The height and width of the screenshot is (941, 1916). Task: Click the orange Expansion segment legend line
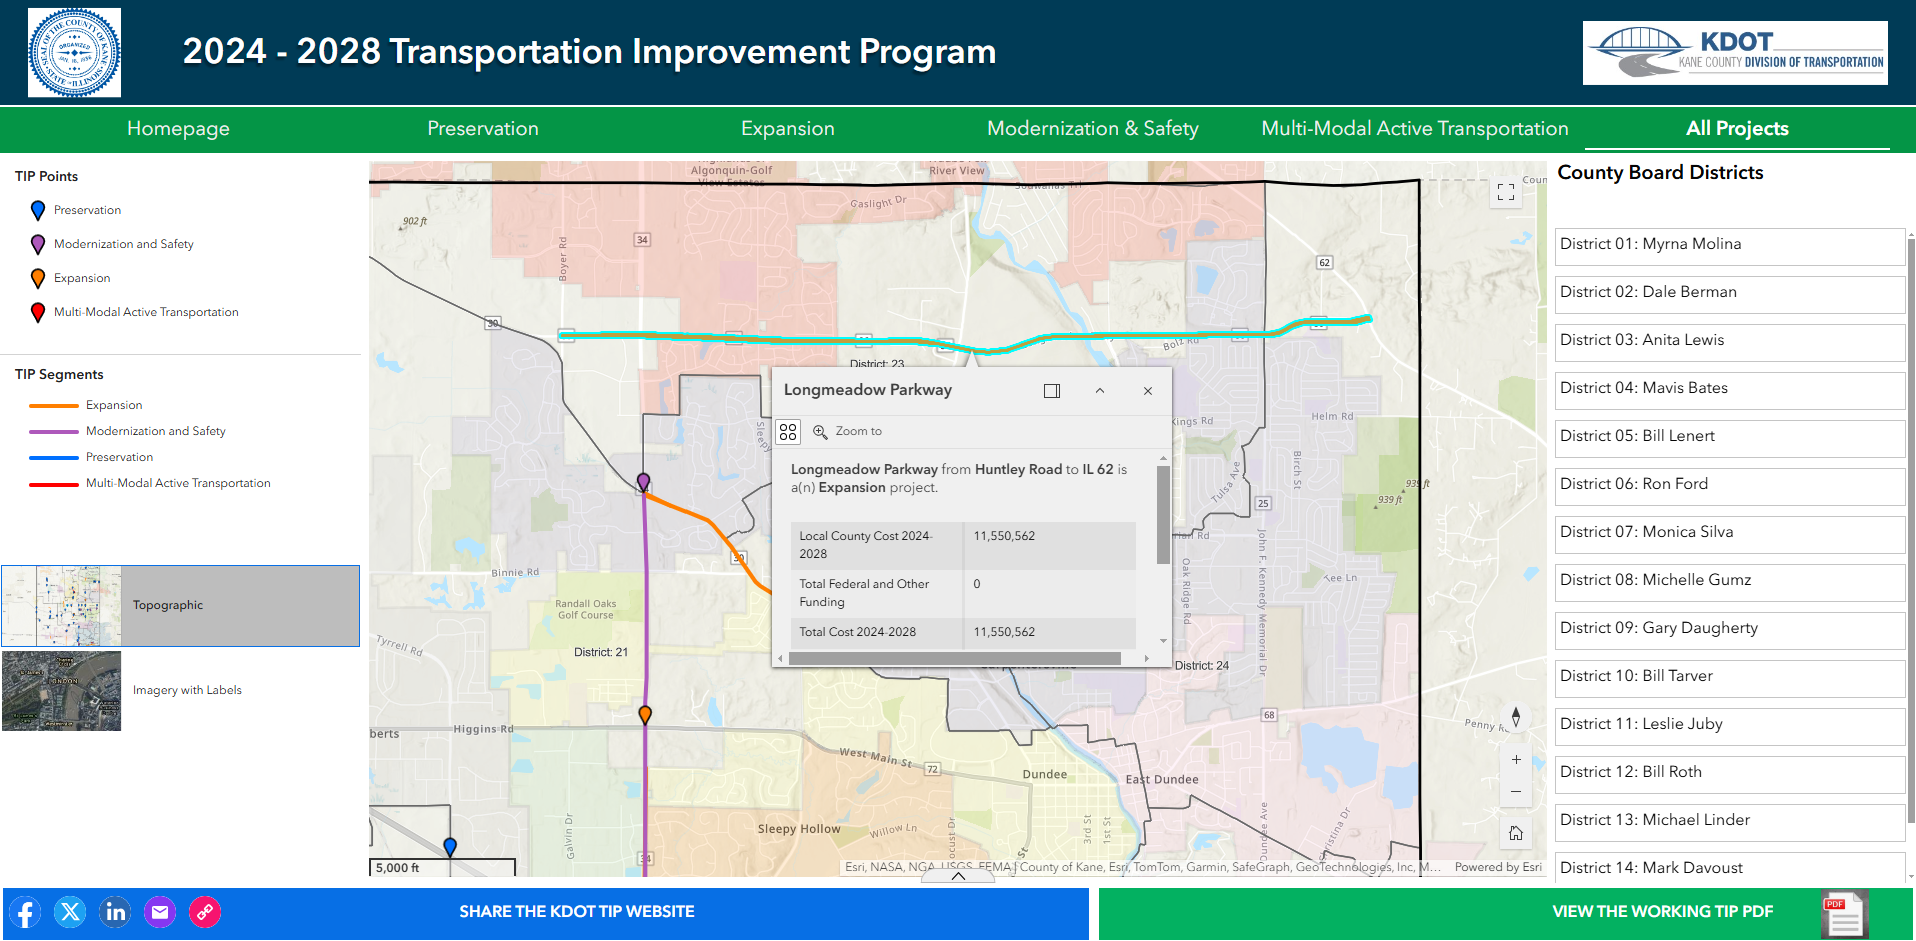point(54,405)
